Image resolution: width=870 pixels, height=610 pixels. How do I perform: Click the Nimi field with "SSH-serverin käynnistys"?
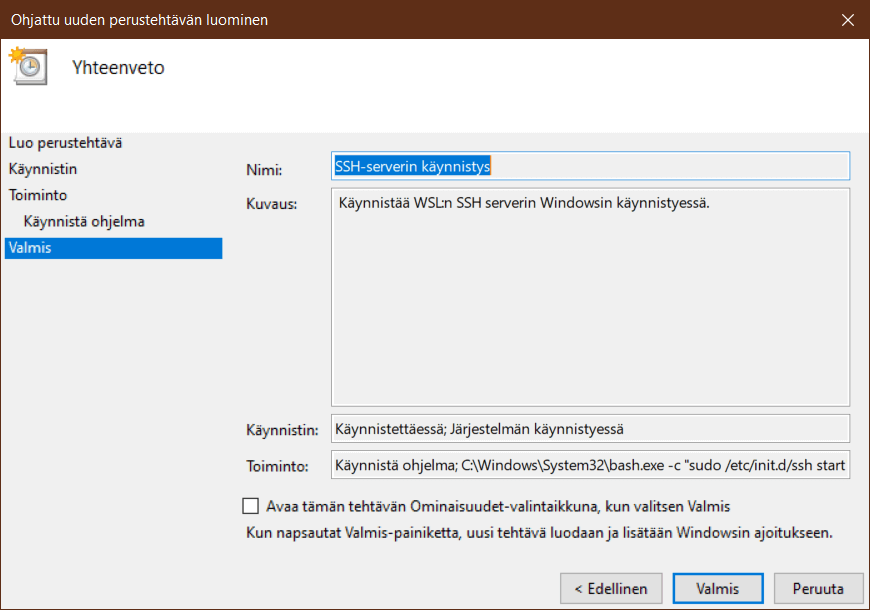click(x=590, y=166)
